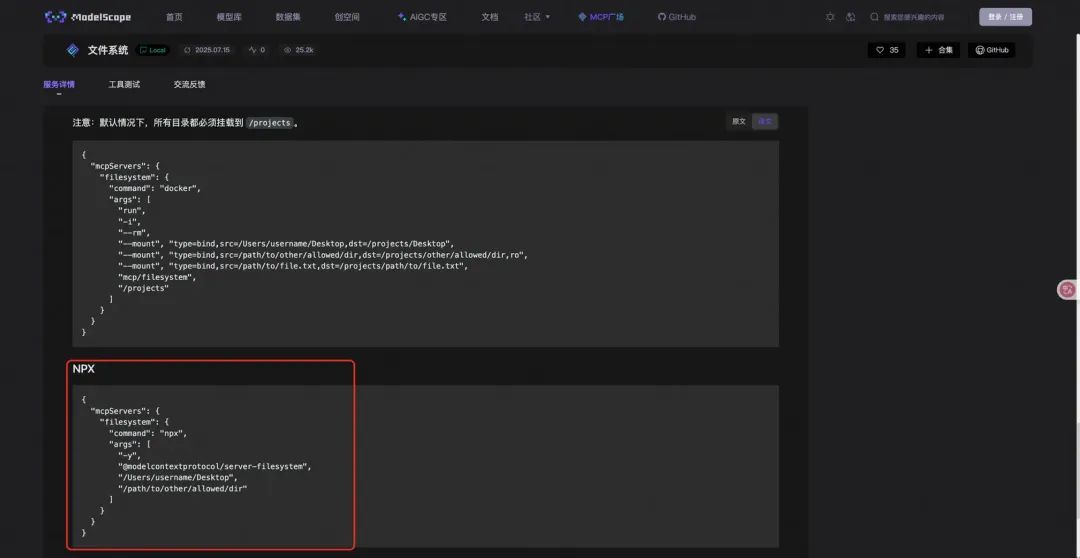Select the 译文 translated text toggle
The width and height of the screenshot is (1080, 558).
point(765,121)
